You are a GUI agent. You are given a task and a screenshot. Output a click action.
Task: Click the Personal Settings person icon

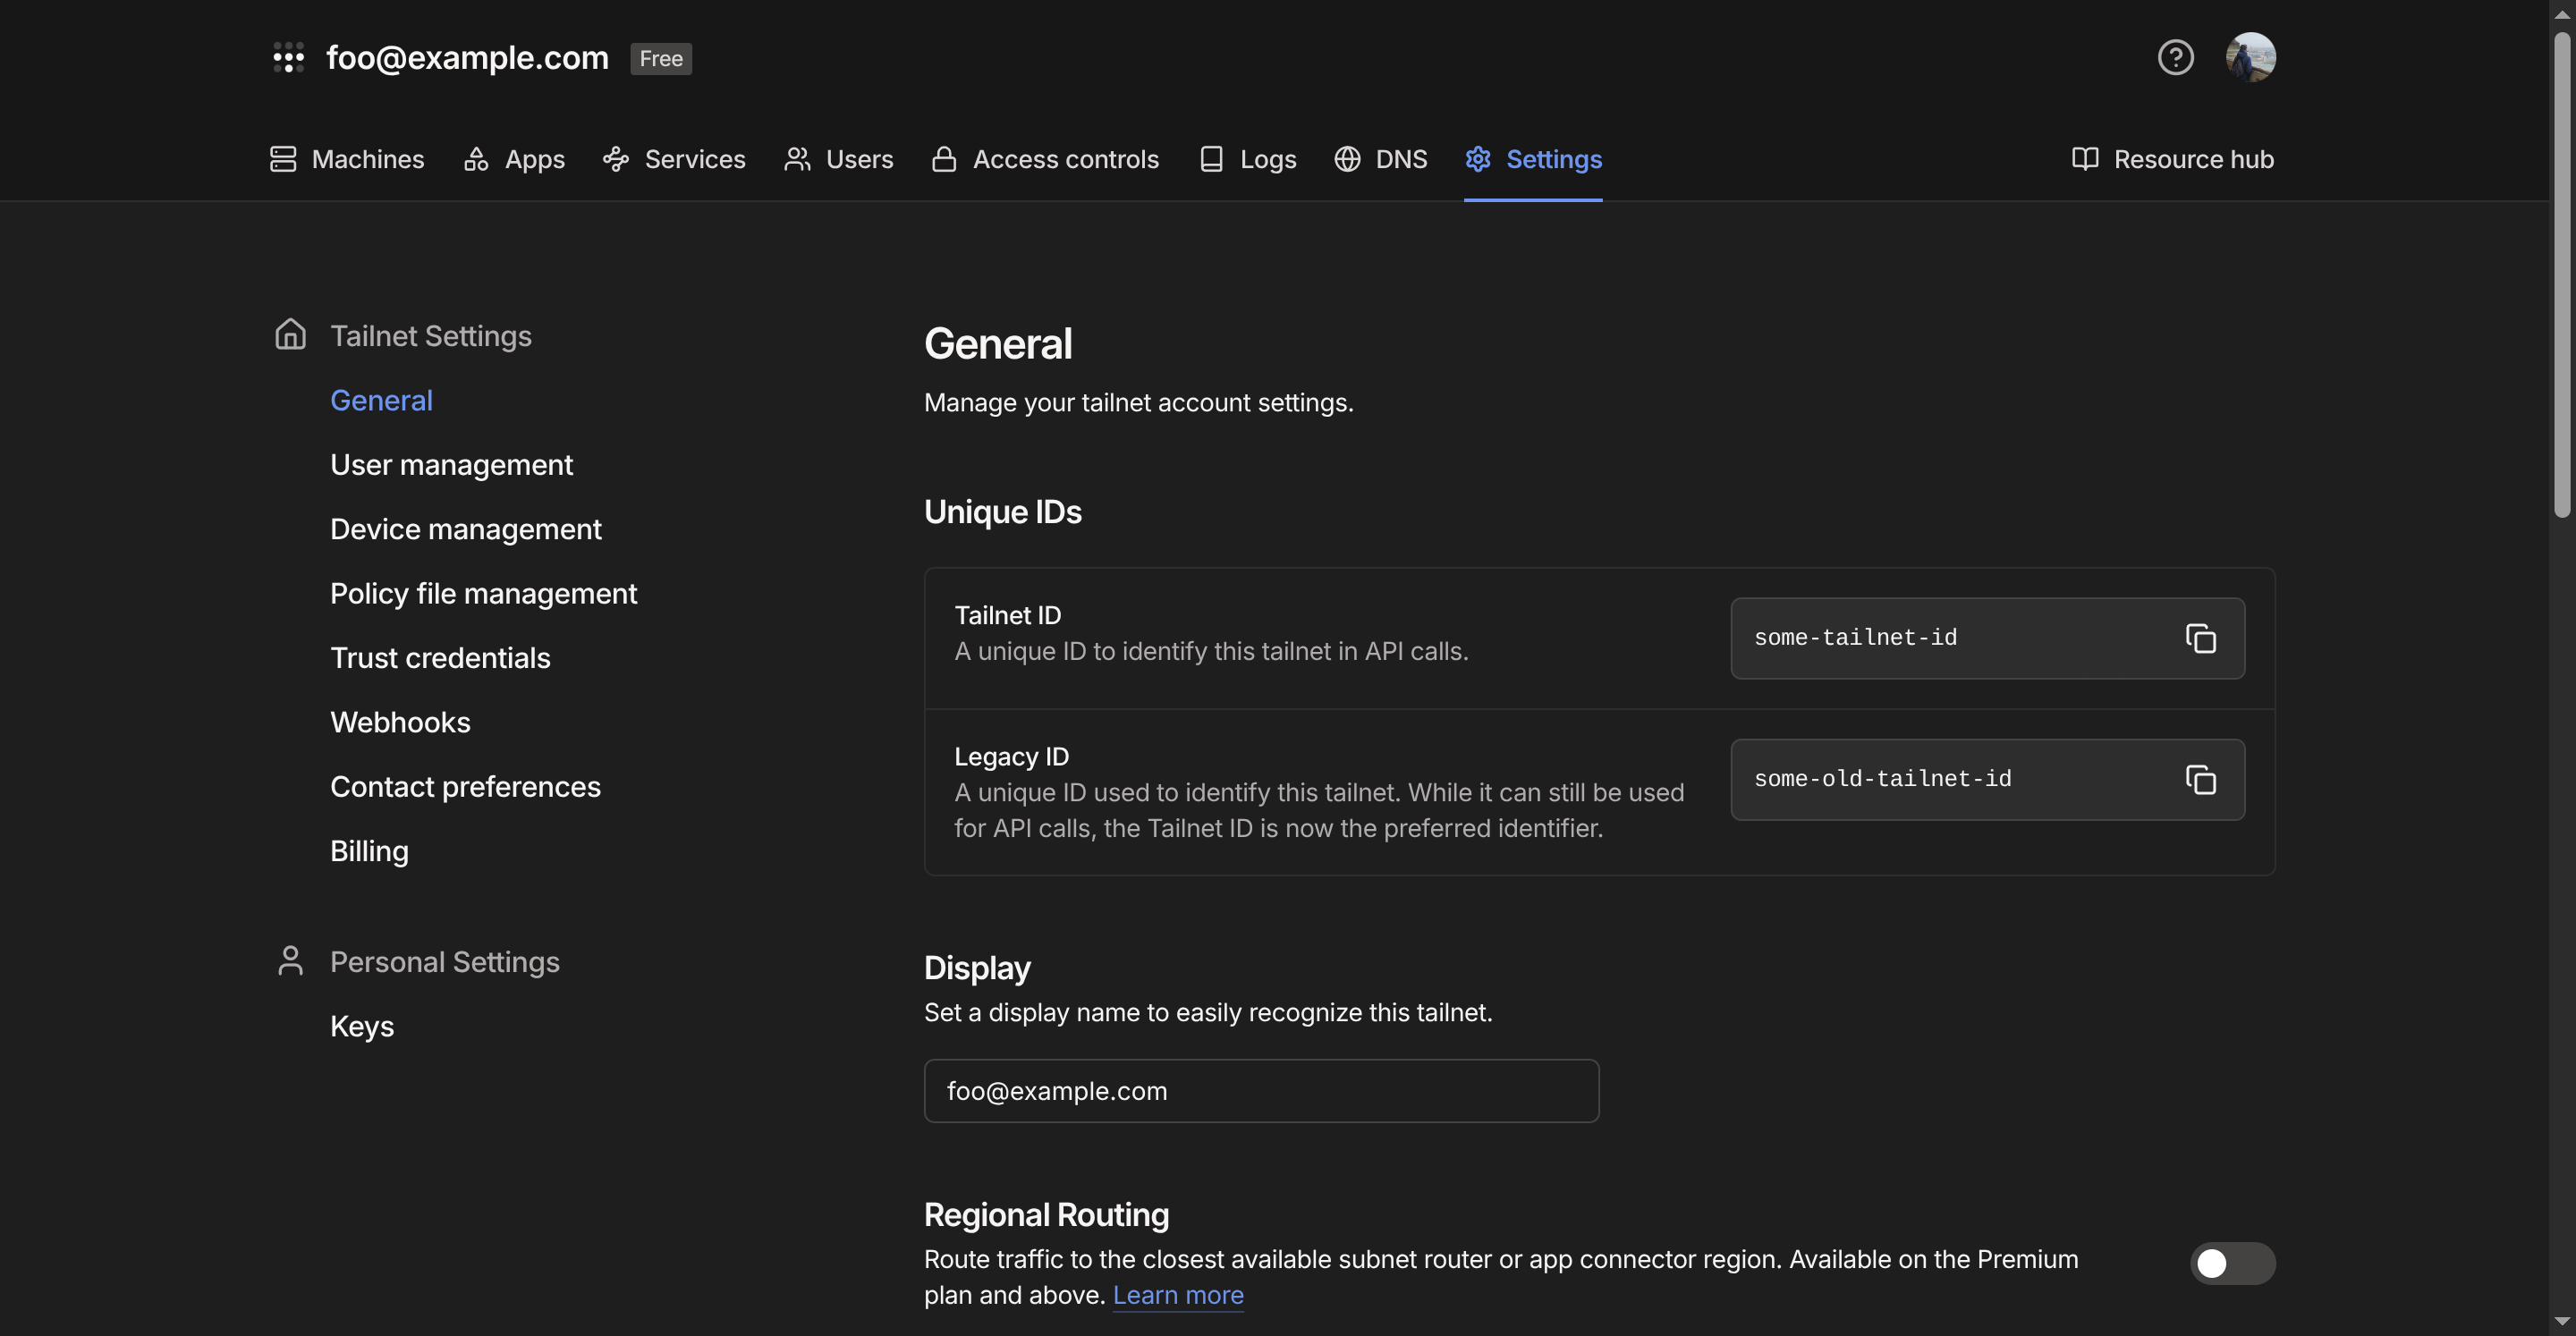[290, 960]
